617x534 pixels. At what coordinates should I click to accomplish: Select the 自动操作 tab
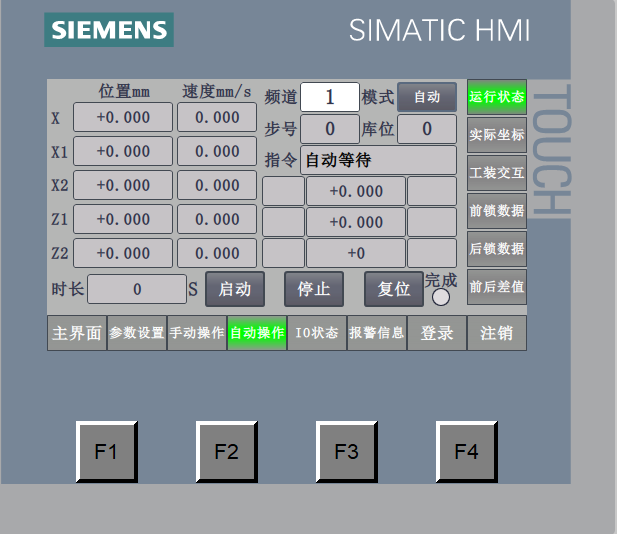click(257, 333)
